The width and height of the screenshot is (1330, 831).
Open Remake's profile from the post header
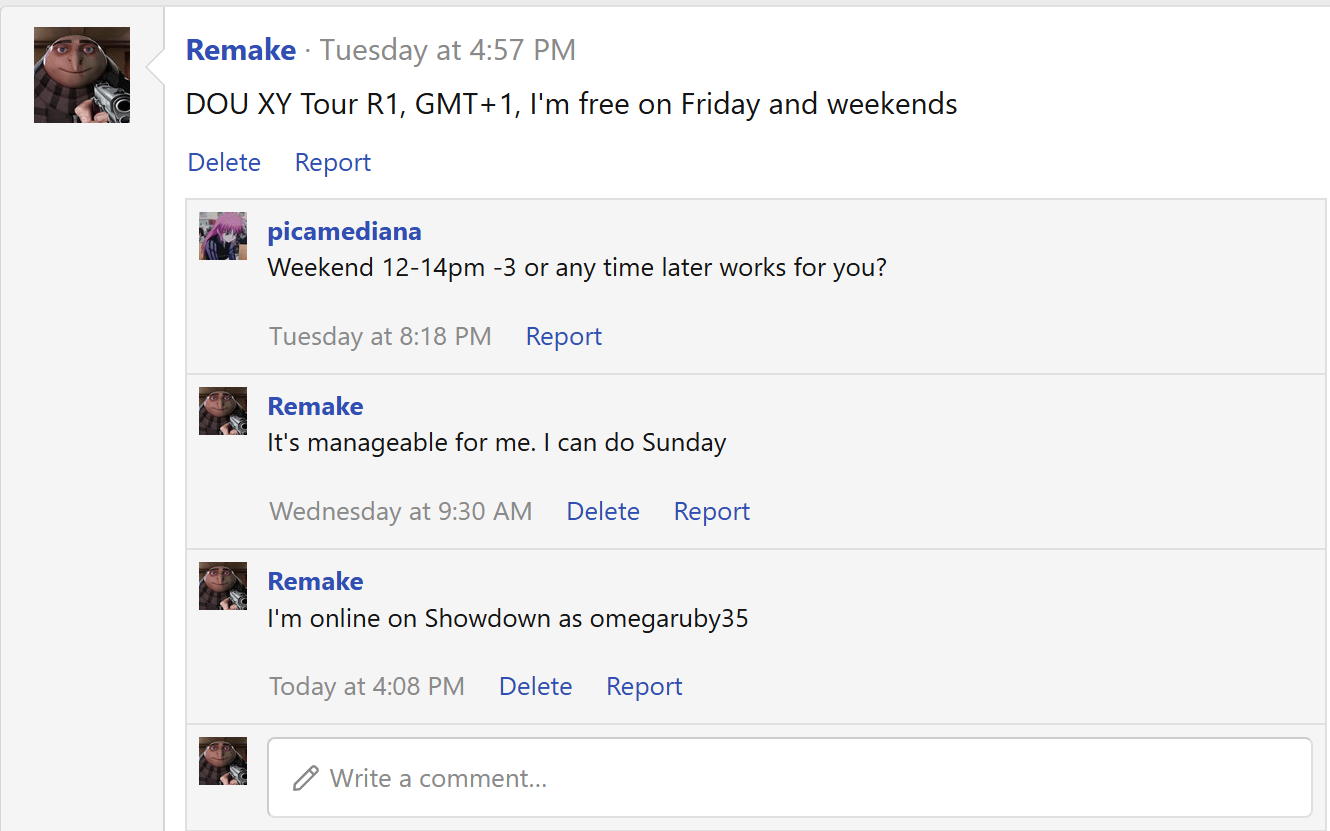point(241,50)
